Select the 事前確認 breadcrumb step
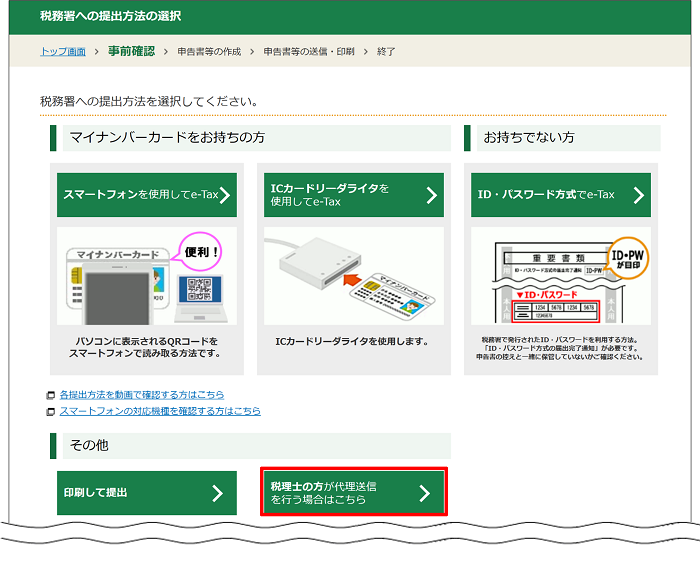 pyautogui.click(x=131, y=51)
